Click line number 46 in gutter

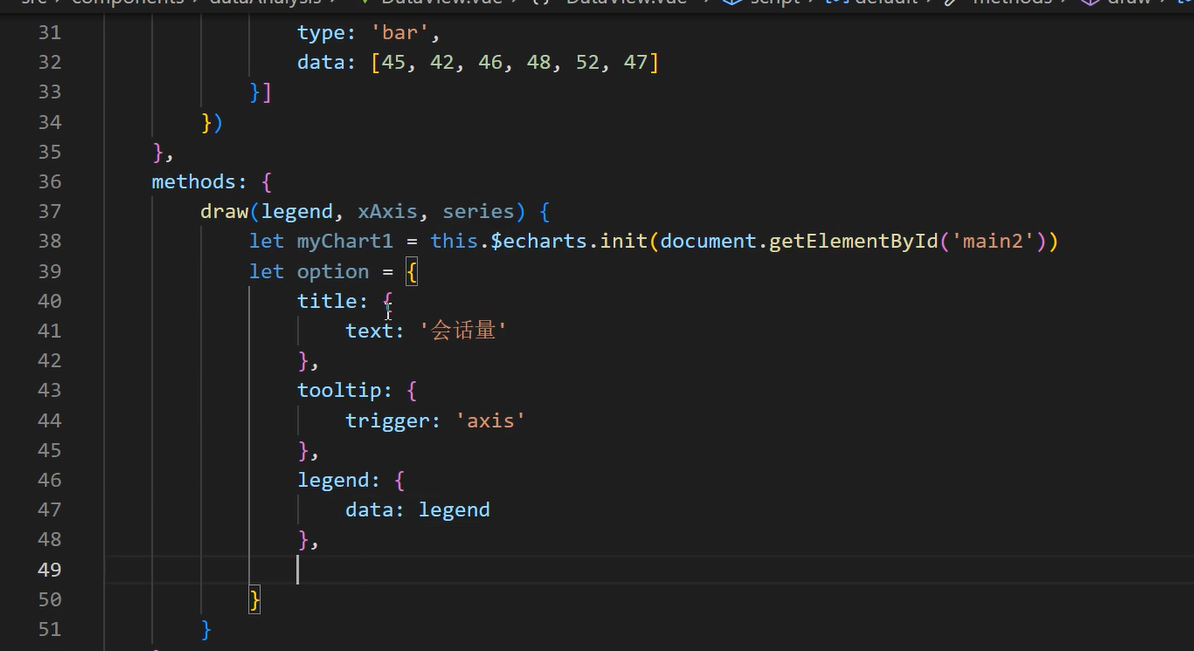[x=49, y=480]
